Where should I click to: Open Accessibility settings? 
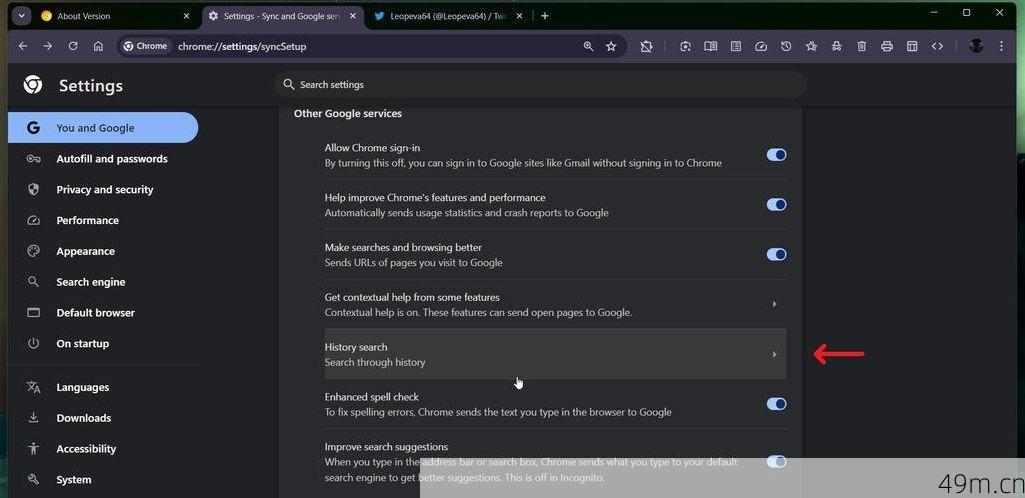coord(103,448)
